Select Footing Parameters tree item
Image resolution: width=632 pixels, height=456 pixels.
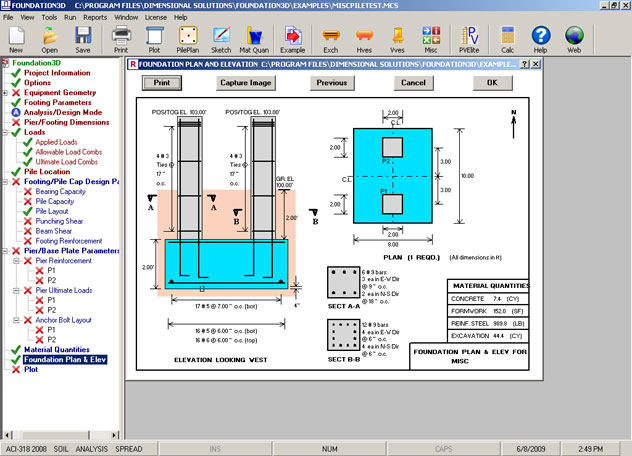tap(58, 102)
